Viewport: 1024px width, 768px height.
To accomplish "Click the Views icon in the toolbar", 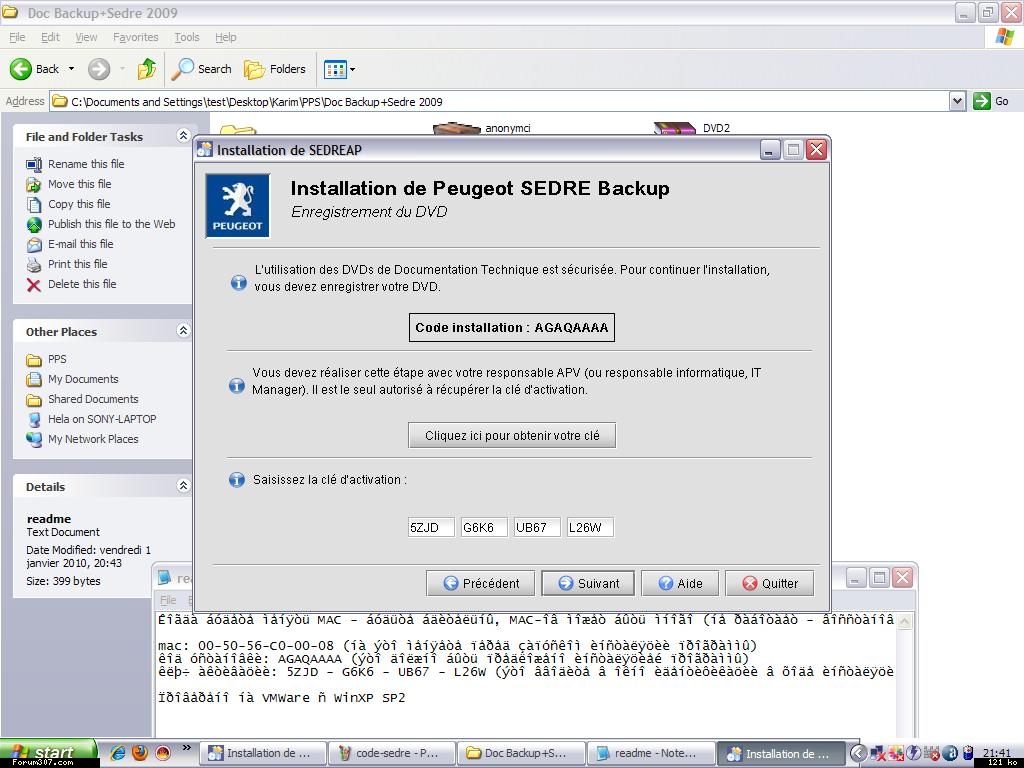I will coord(335,69).
